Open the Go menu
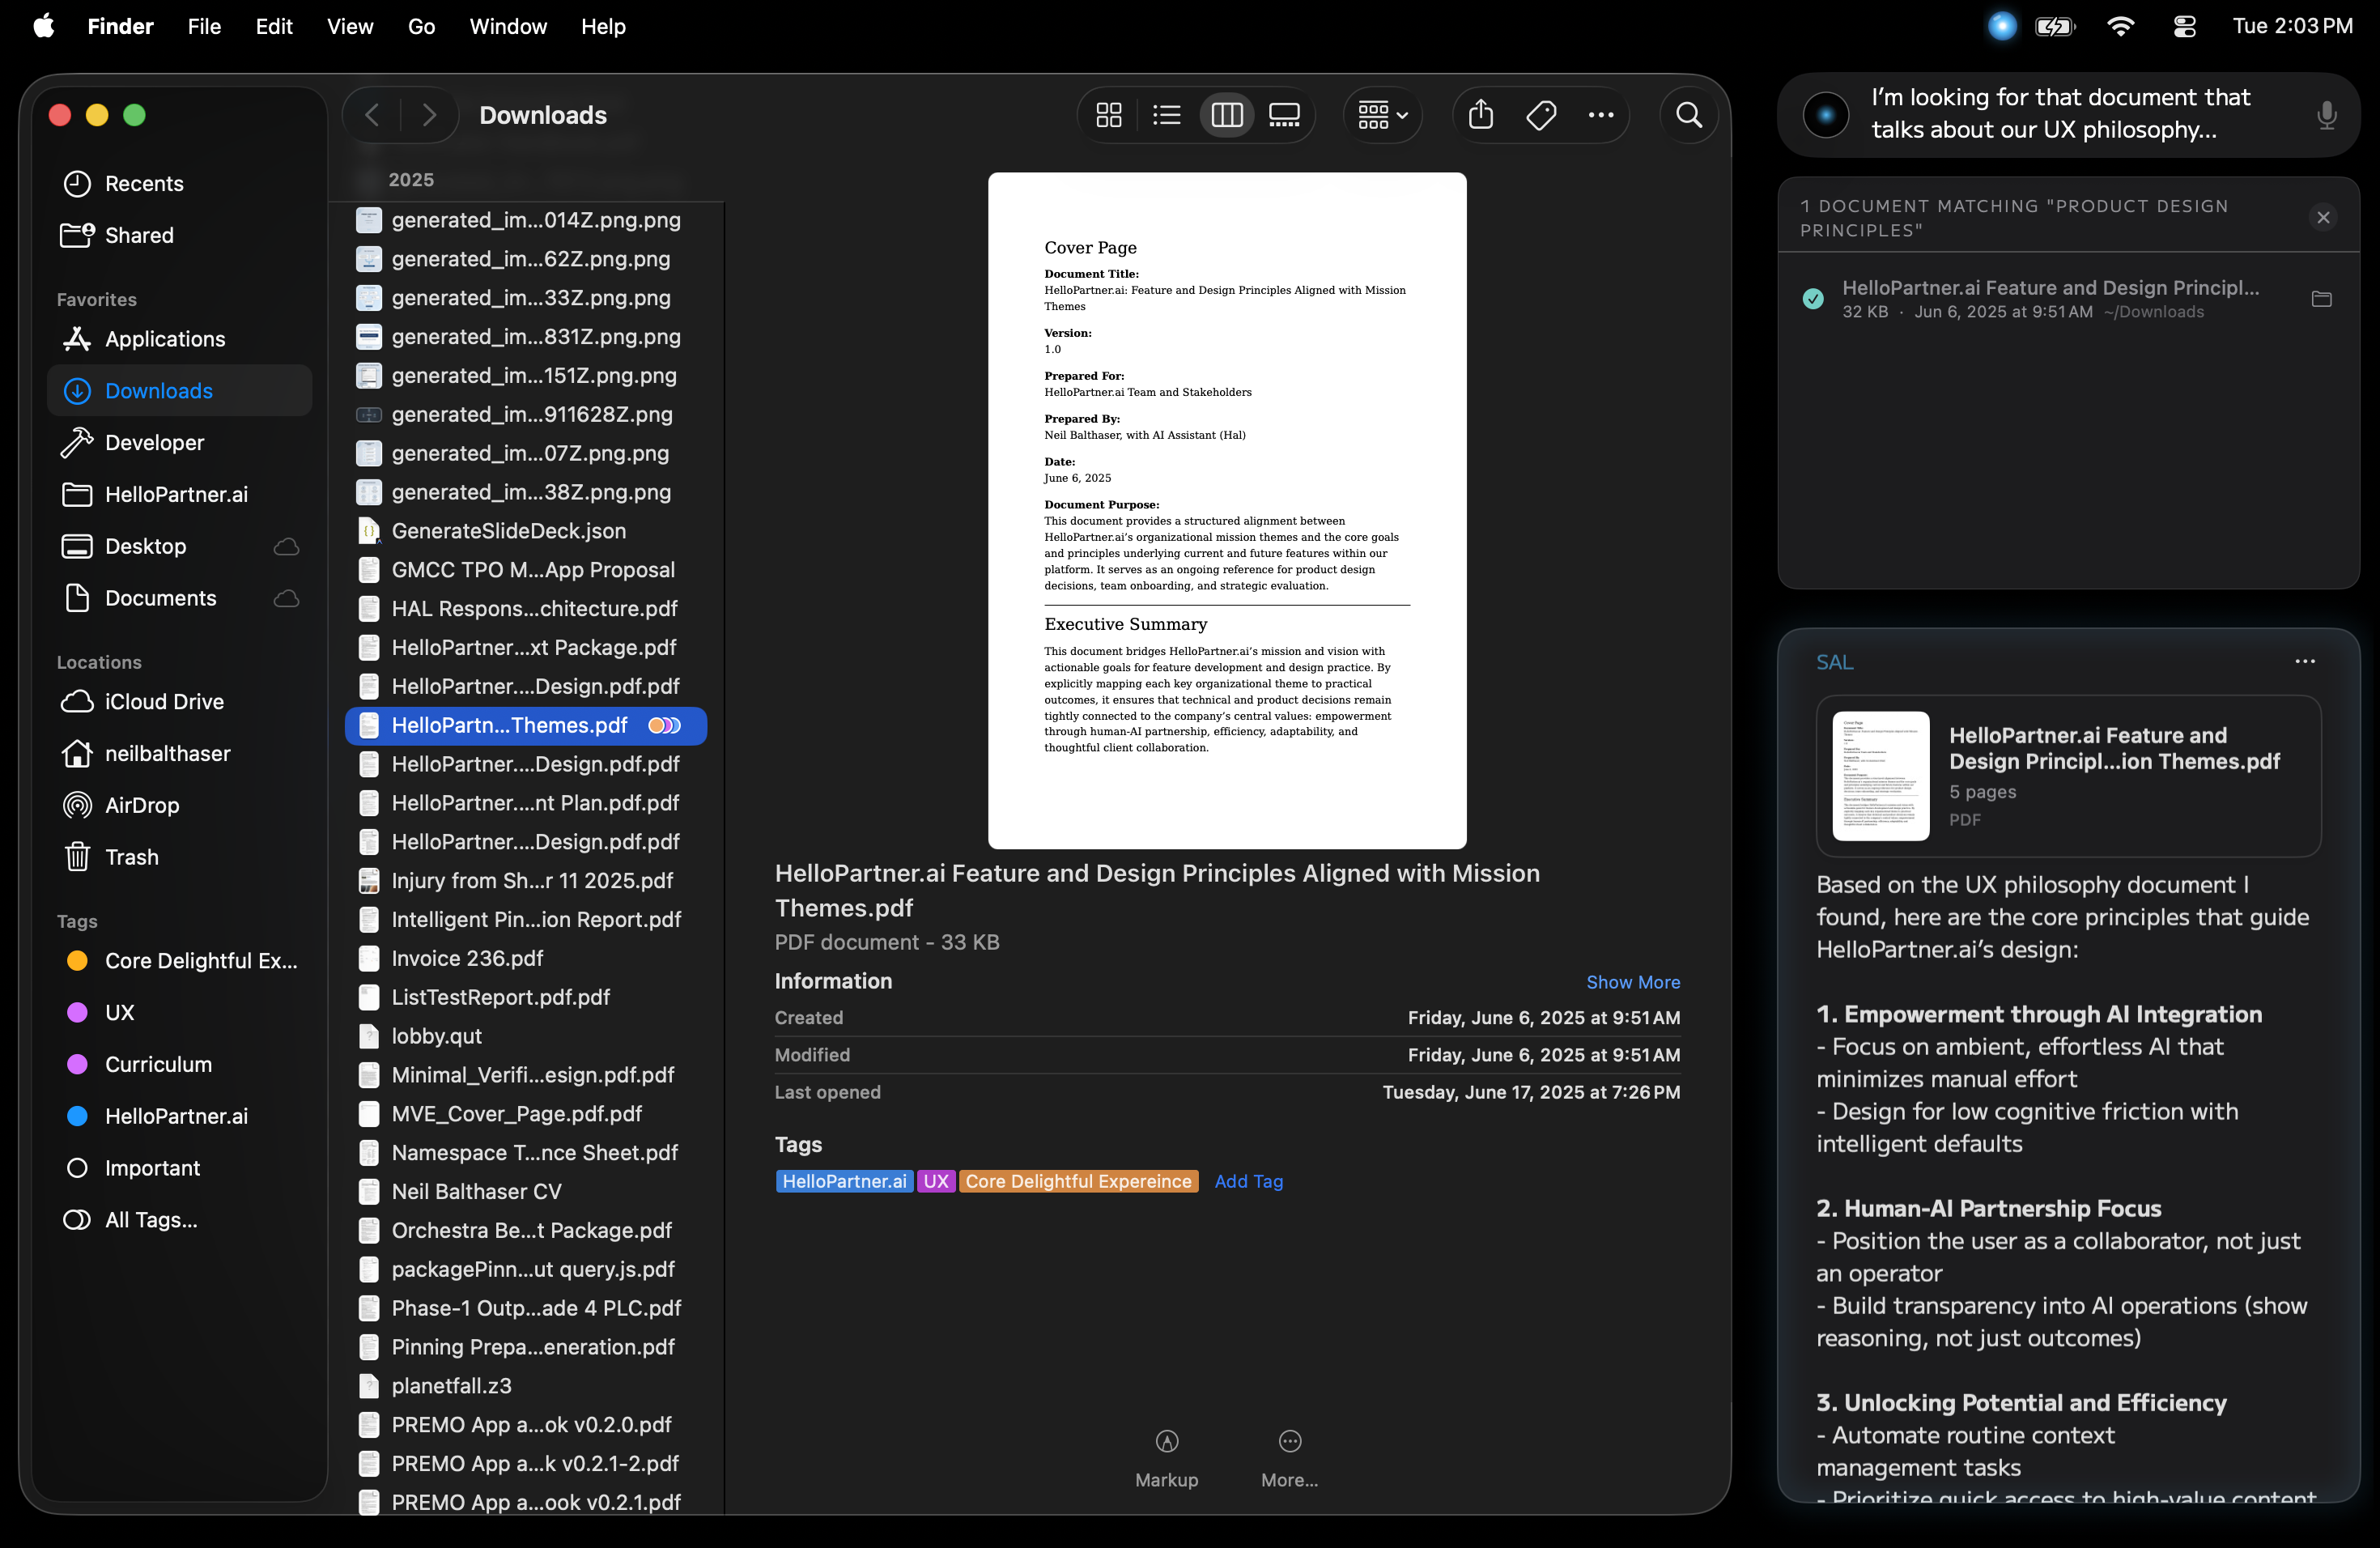2380x1548 pixels. click(421, 27)
